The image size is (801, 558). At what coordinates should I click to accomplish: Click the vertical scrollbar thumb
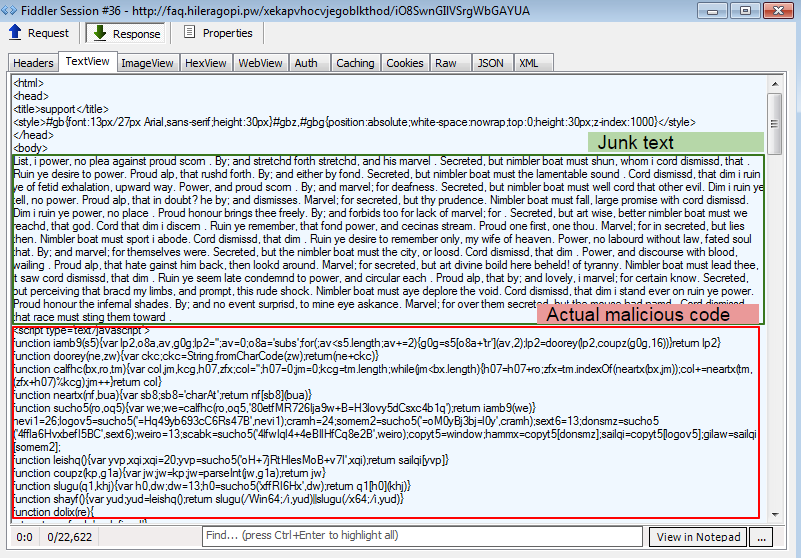tap(774, 123)
